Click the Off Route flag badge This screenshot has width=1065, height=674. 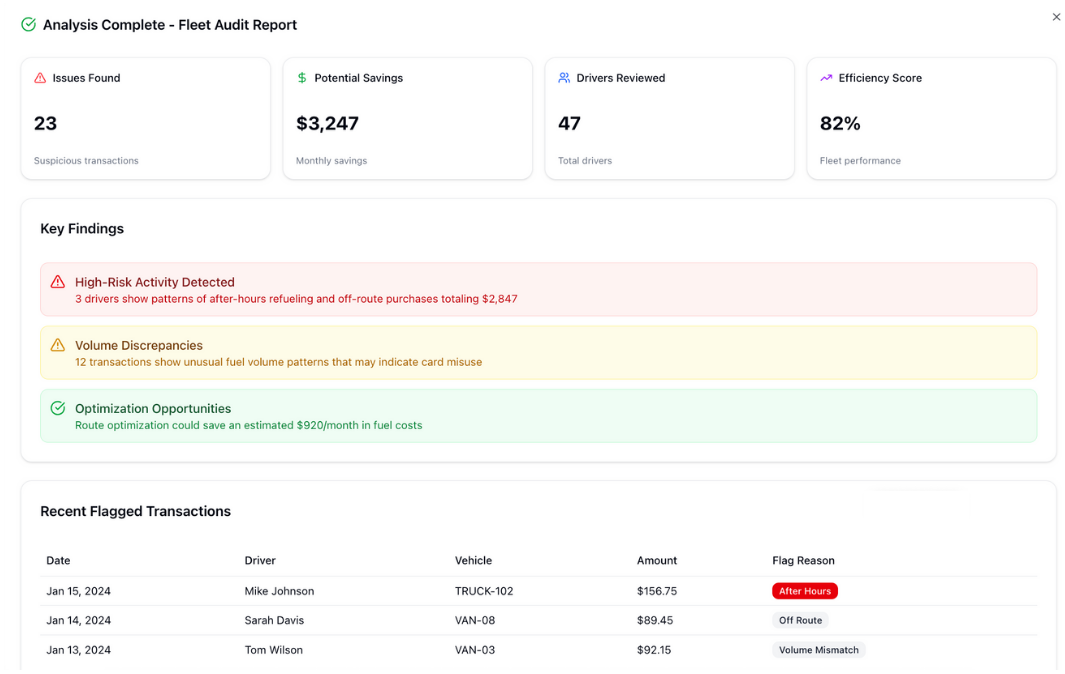pos(800,620)
